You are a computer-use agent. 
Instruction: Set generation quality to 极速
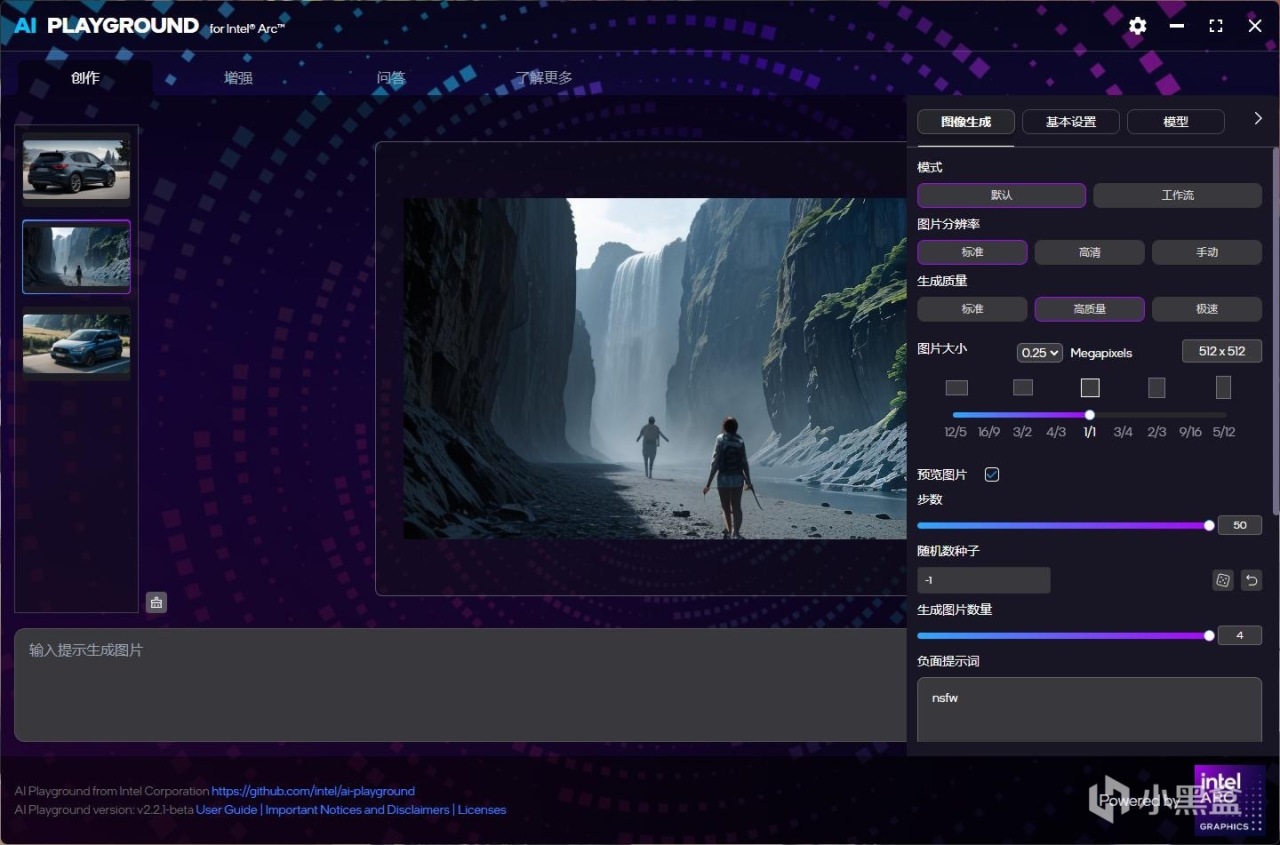click(x=1207, y=309)
